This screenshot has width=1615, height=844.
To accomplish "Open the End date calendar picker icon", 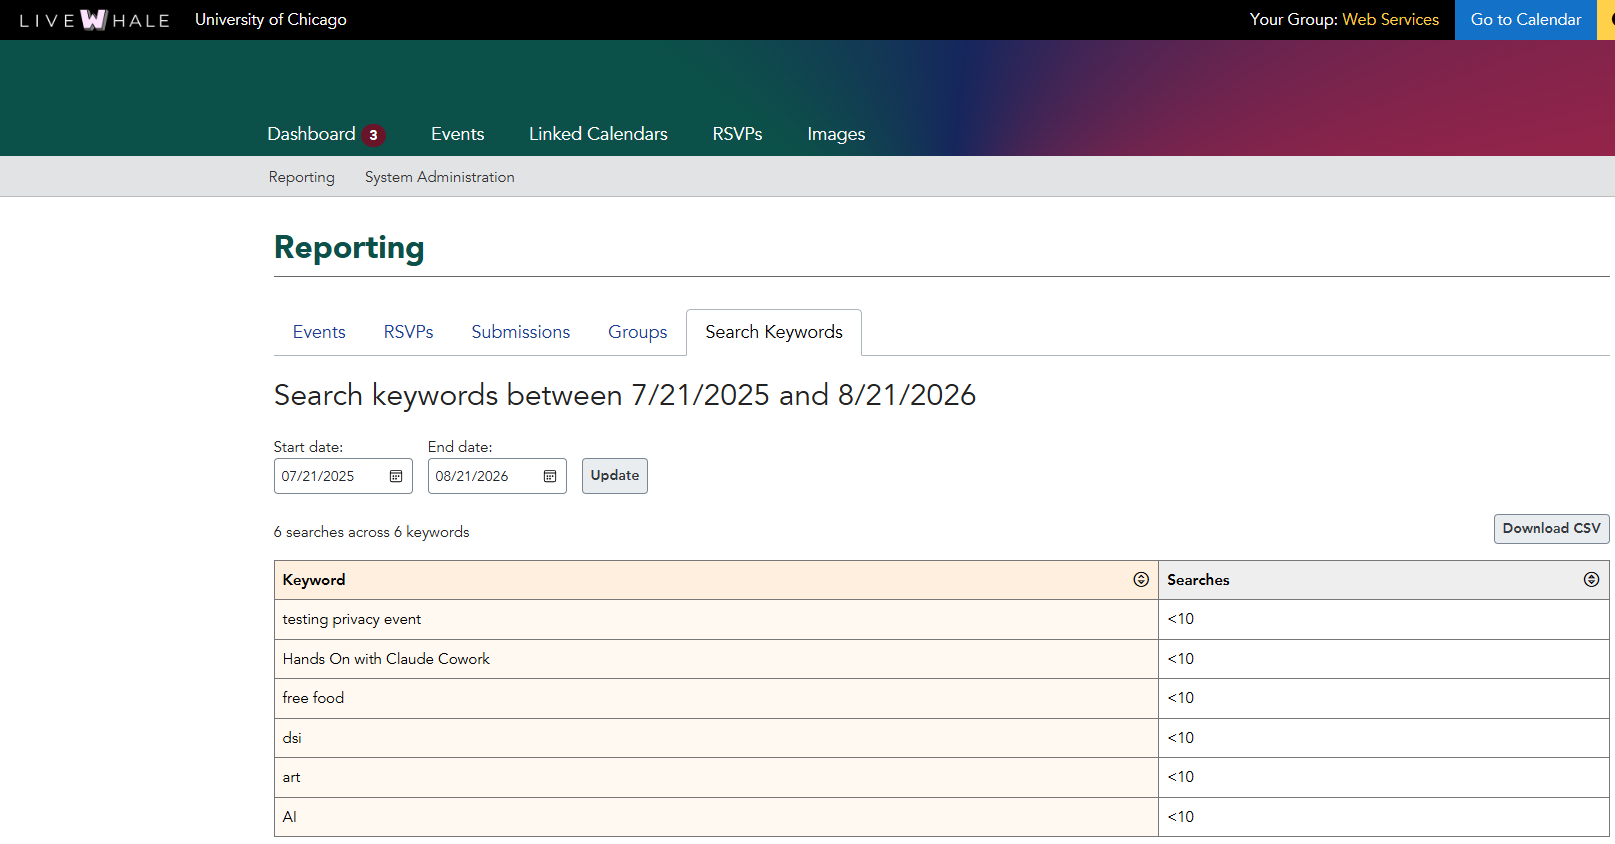I will 550,476.
